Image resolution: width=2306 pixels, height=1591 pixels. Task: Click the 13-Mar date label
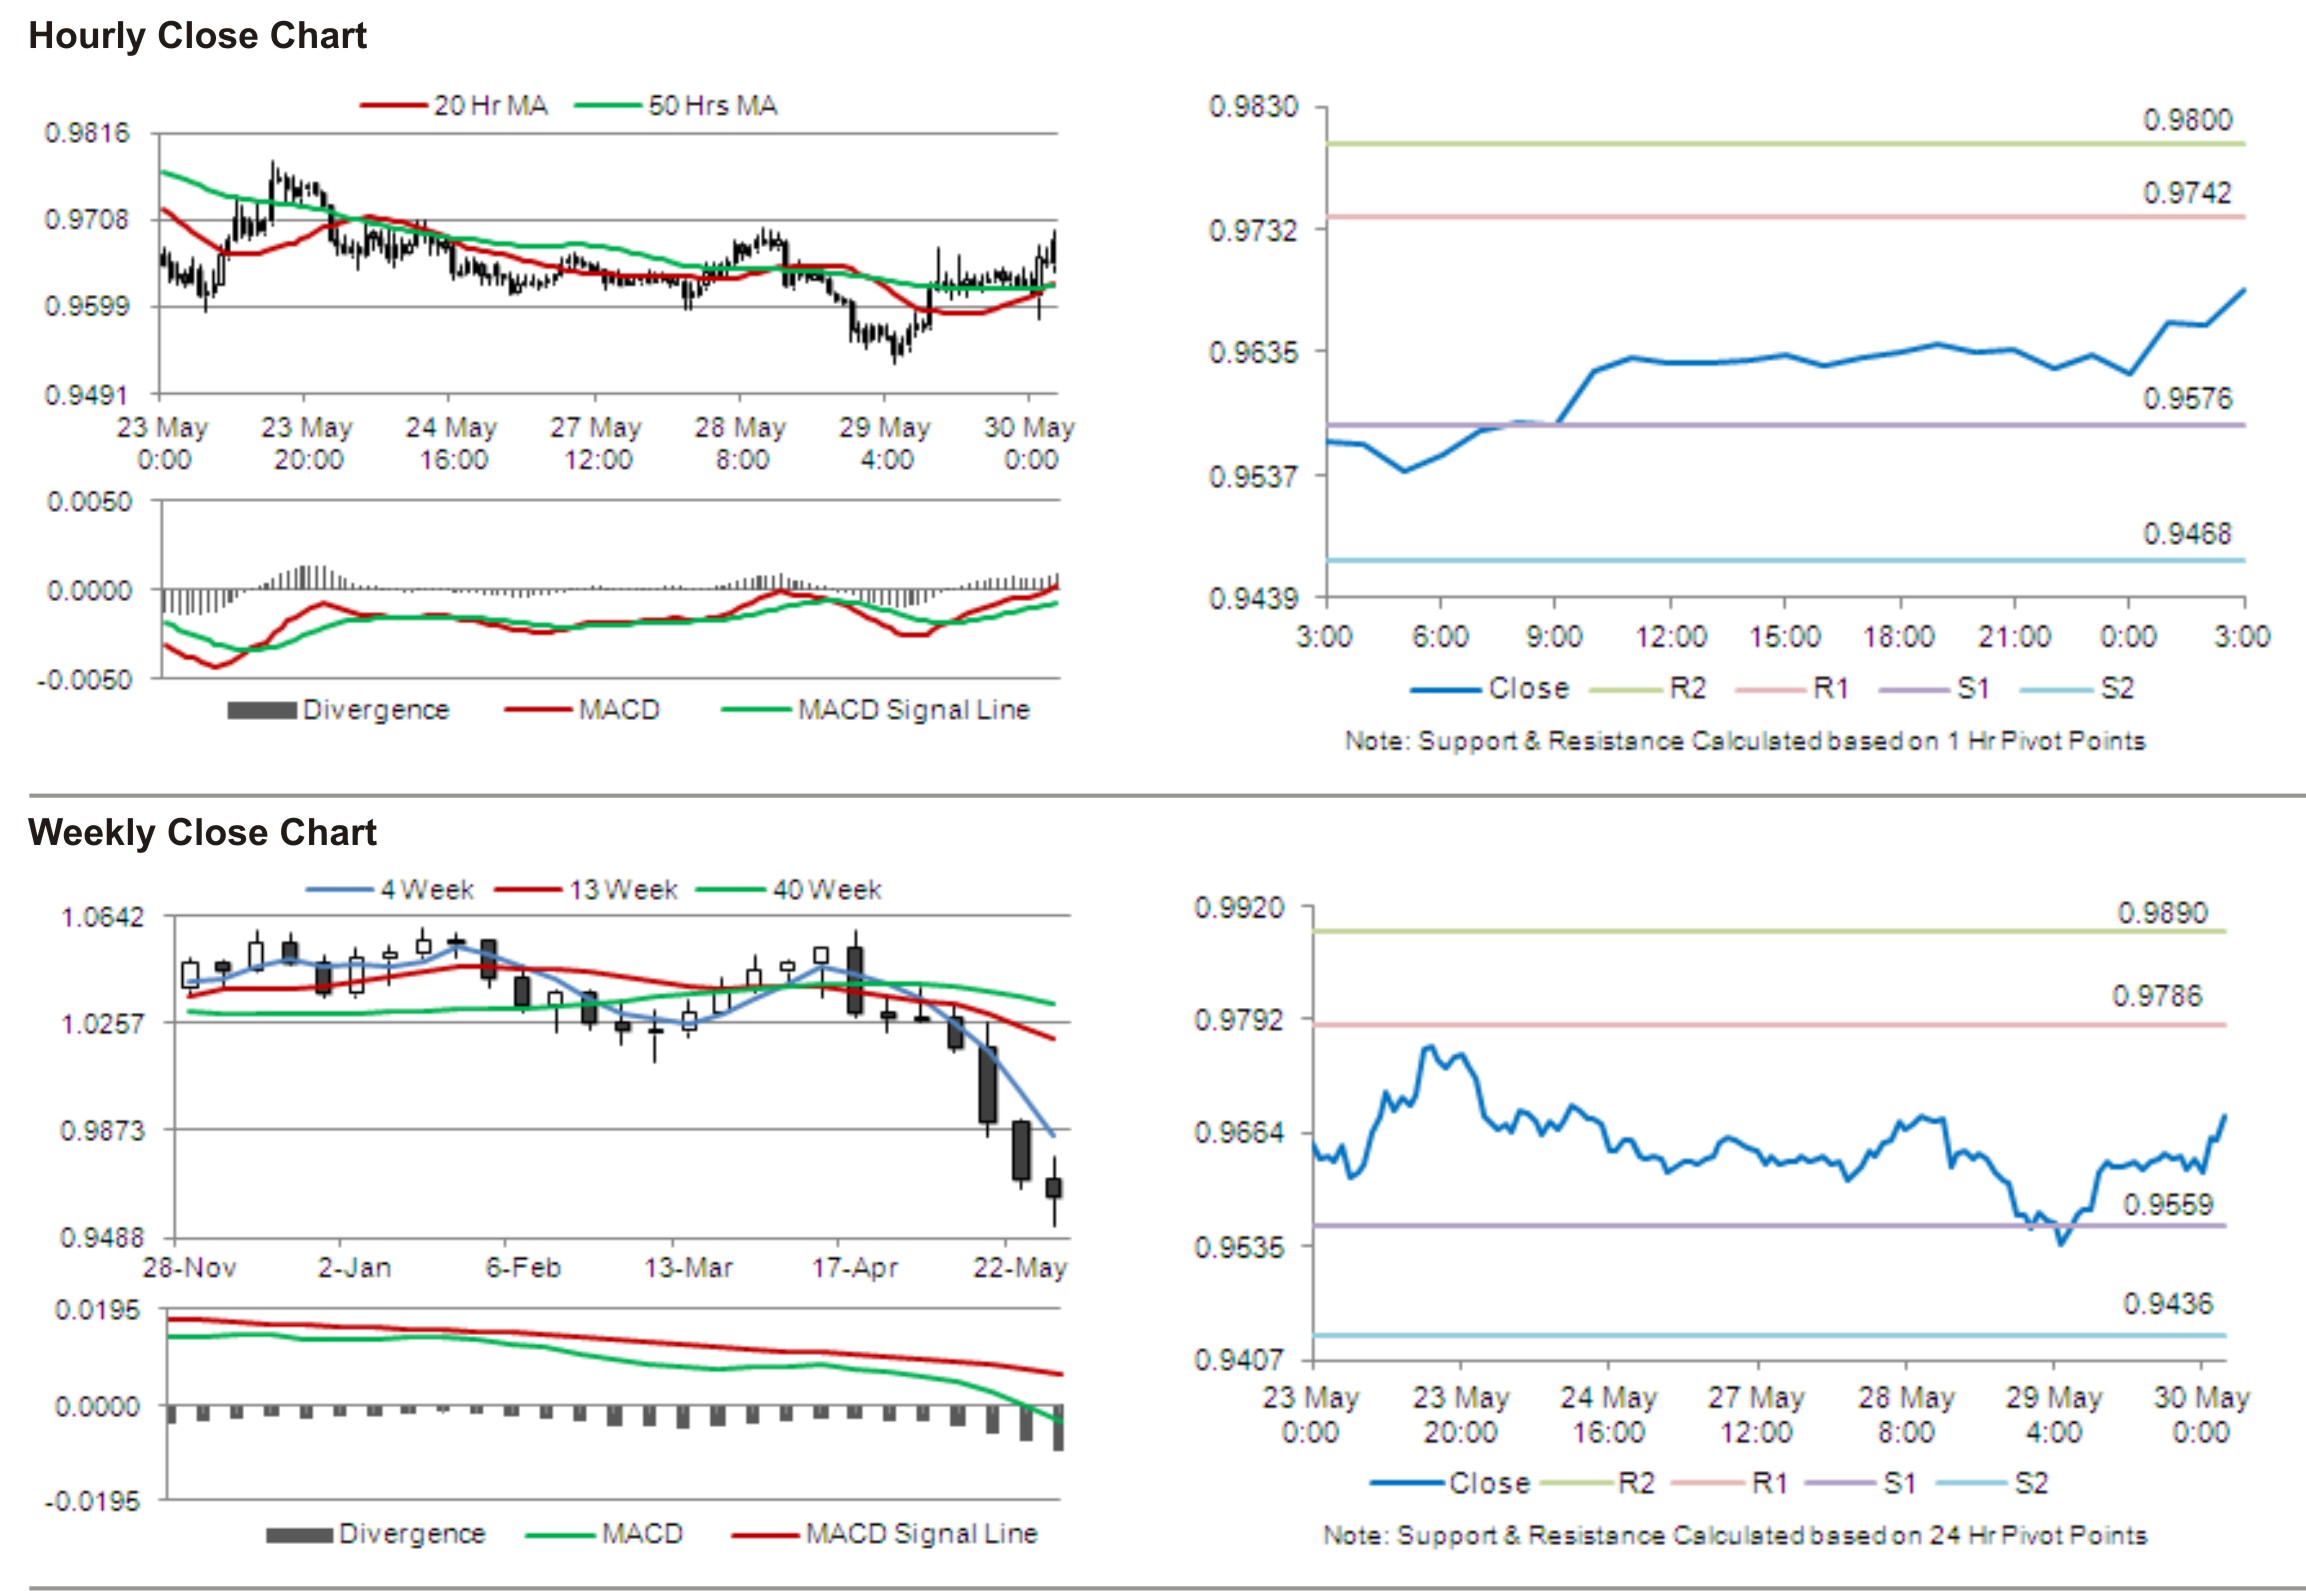689,1268
